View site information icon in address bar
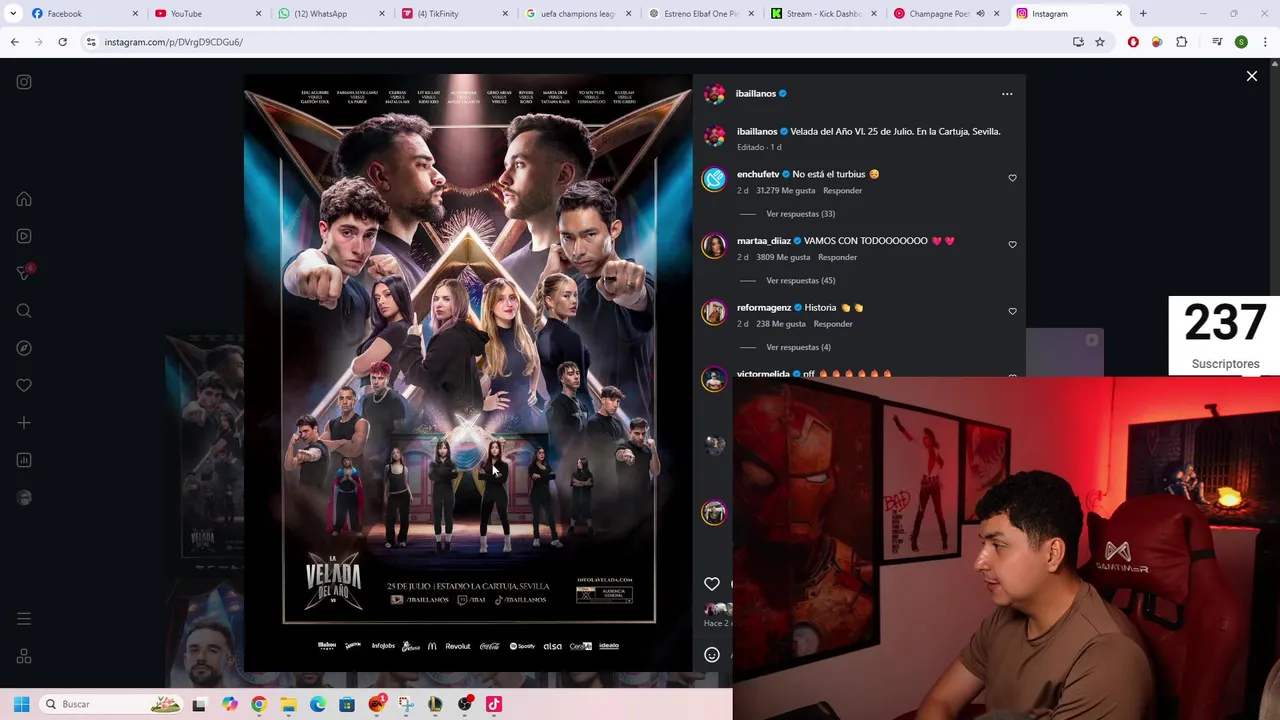The height and width of the screenshot is (720, 1280). coord(91,42)
